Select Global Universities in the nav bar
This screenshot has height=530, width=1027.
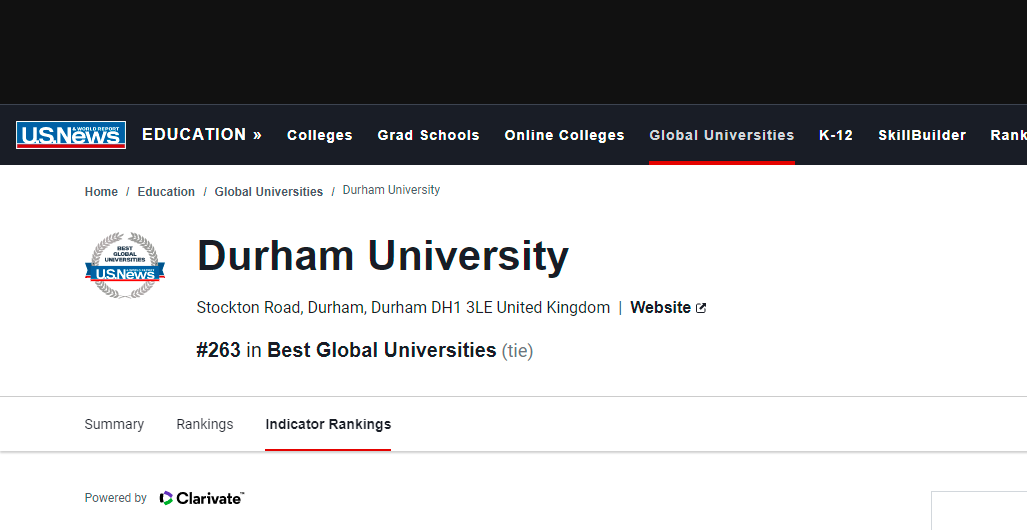[x=722, y=135]
